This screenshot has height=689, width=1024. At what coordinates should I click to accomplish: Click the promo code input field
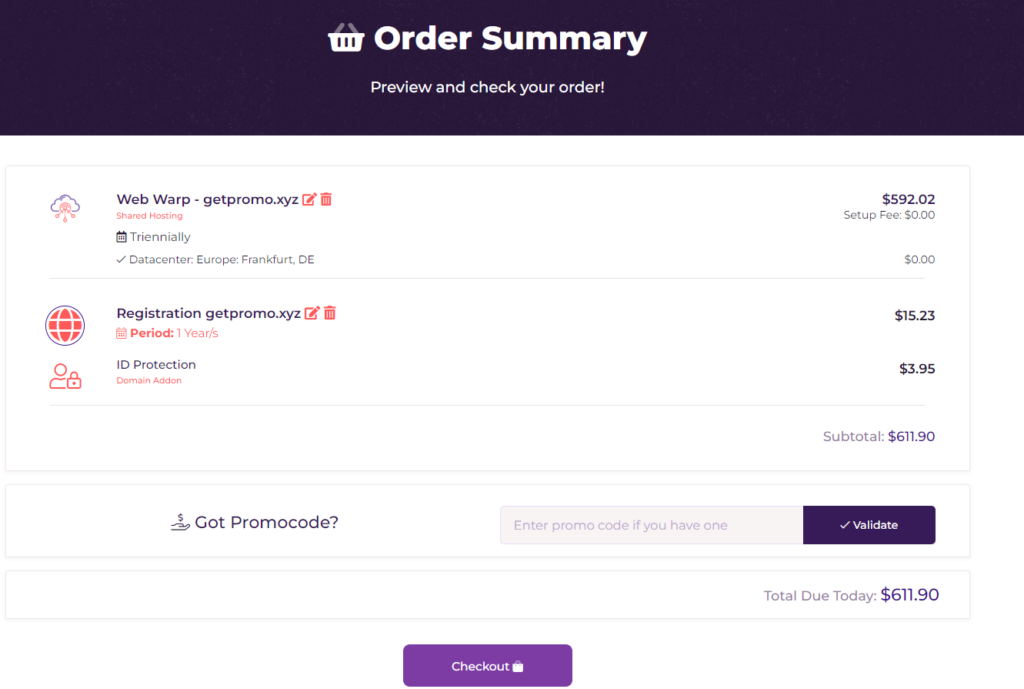pyautogui.click(x=650, y=524)
